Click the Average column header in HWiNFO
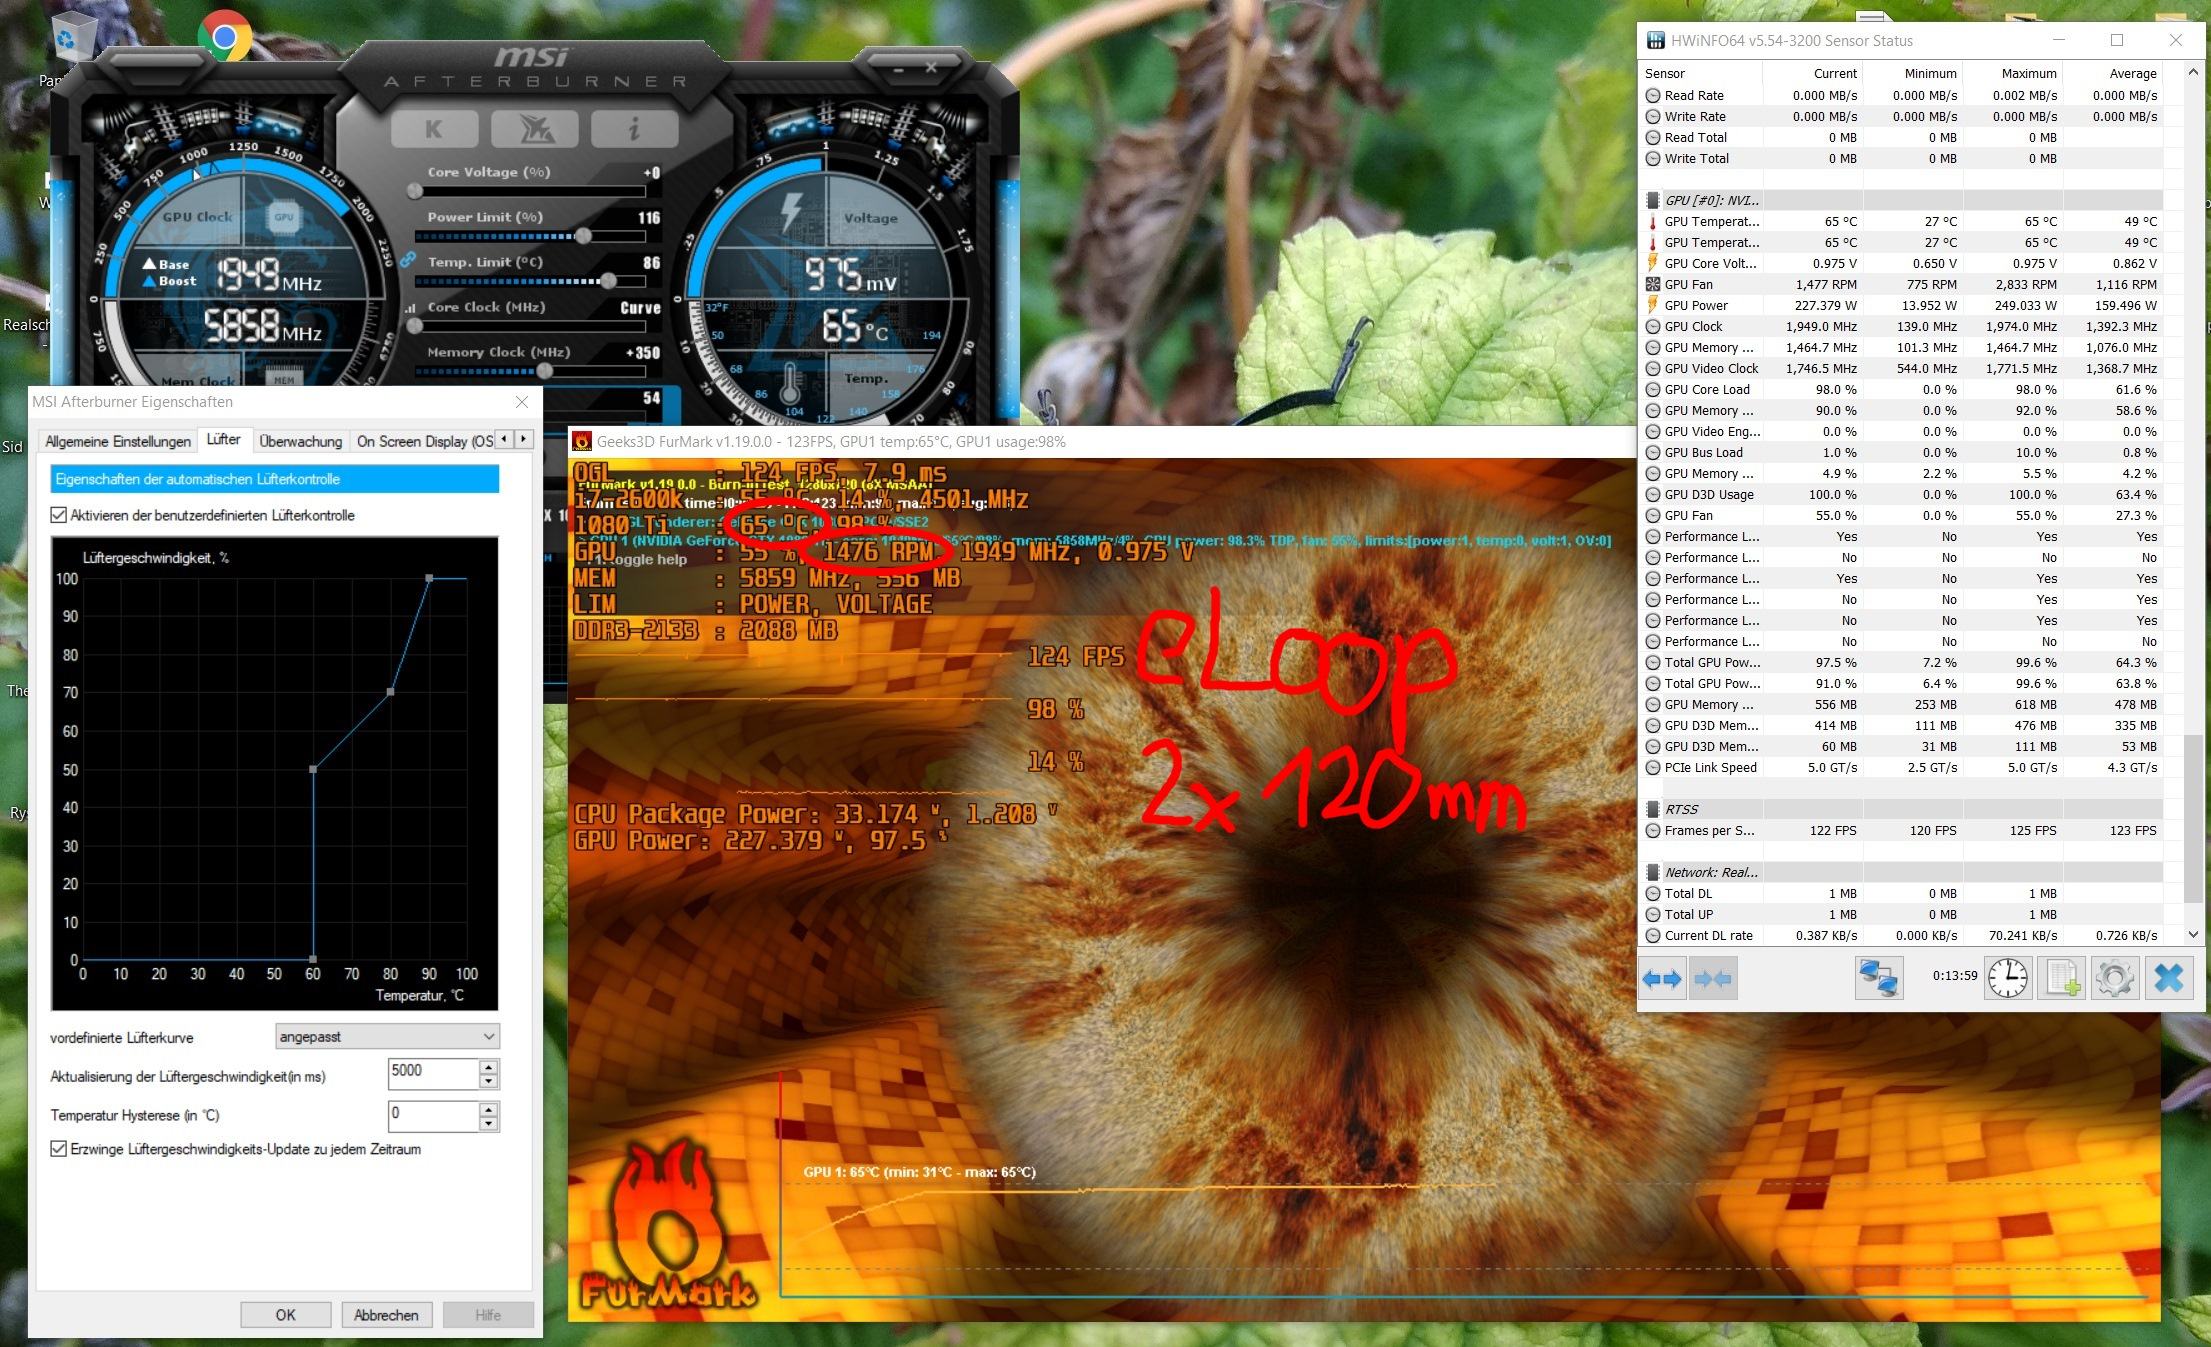This screenshot has width=2211, height=1347. click(x=2113, y=73)
